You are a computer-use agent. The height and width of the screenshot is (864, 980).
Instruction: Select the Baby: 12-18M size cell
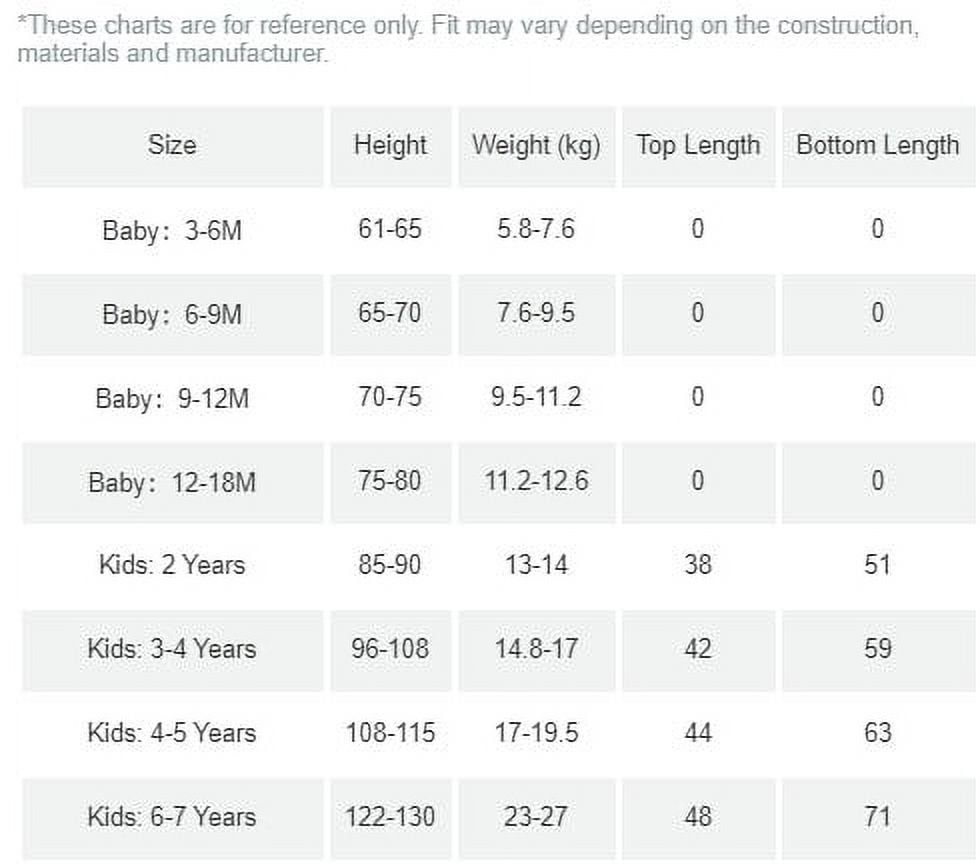click(172, 483)
